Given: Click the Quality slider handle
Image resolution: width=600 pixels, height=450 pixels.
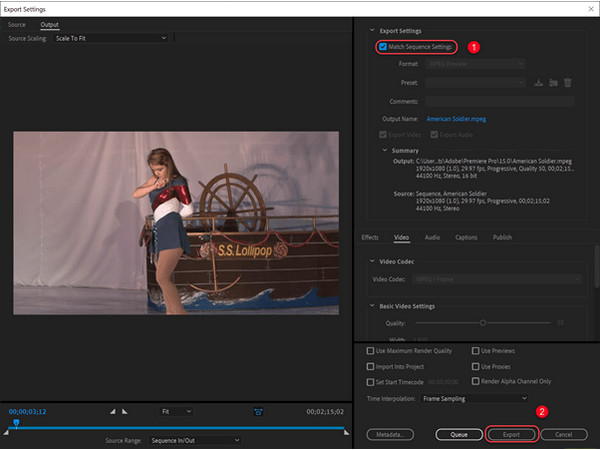Looking at the screenshot, I should click(483, 323).
